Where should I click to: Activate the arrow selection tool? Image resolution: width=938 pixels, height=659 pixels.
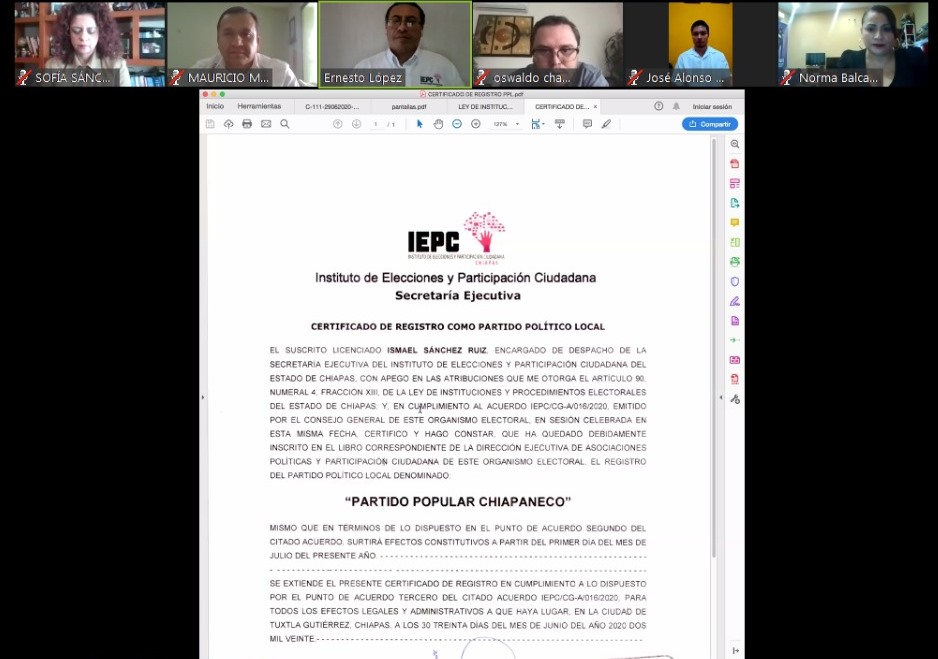coord(420,124)
